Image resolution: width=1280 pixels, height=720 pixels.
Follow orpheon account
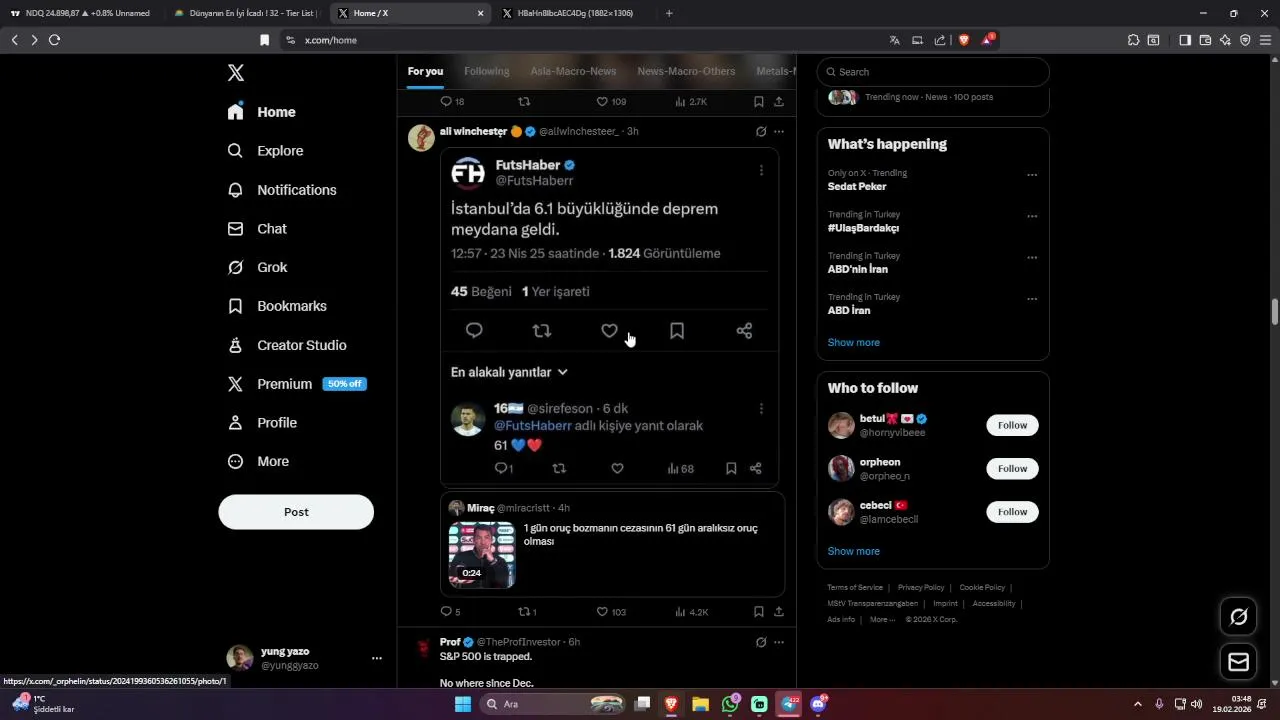tap(1012, 468)
